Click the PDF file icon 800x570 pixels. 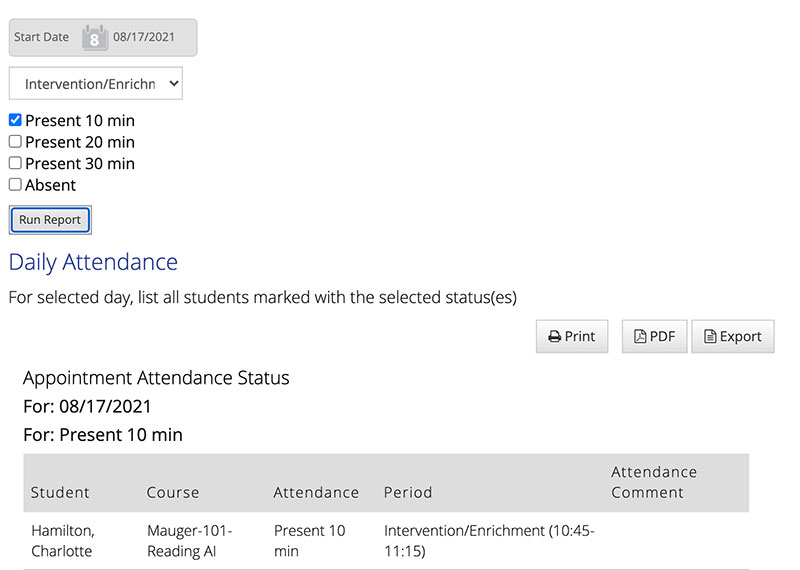(640, 336)
